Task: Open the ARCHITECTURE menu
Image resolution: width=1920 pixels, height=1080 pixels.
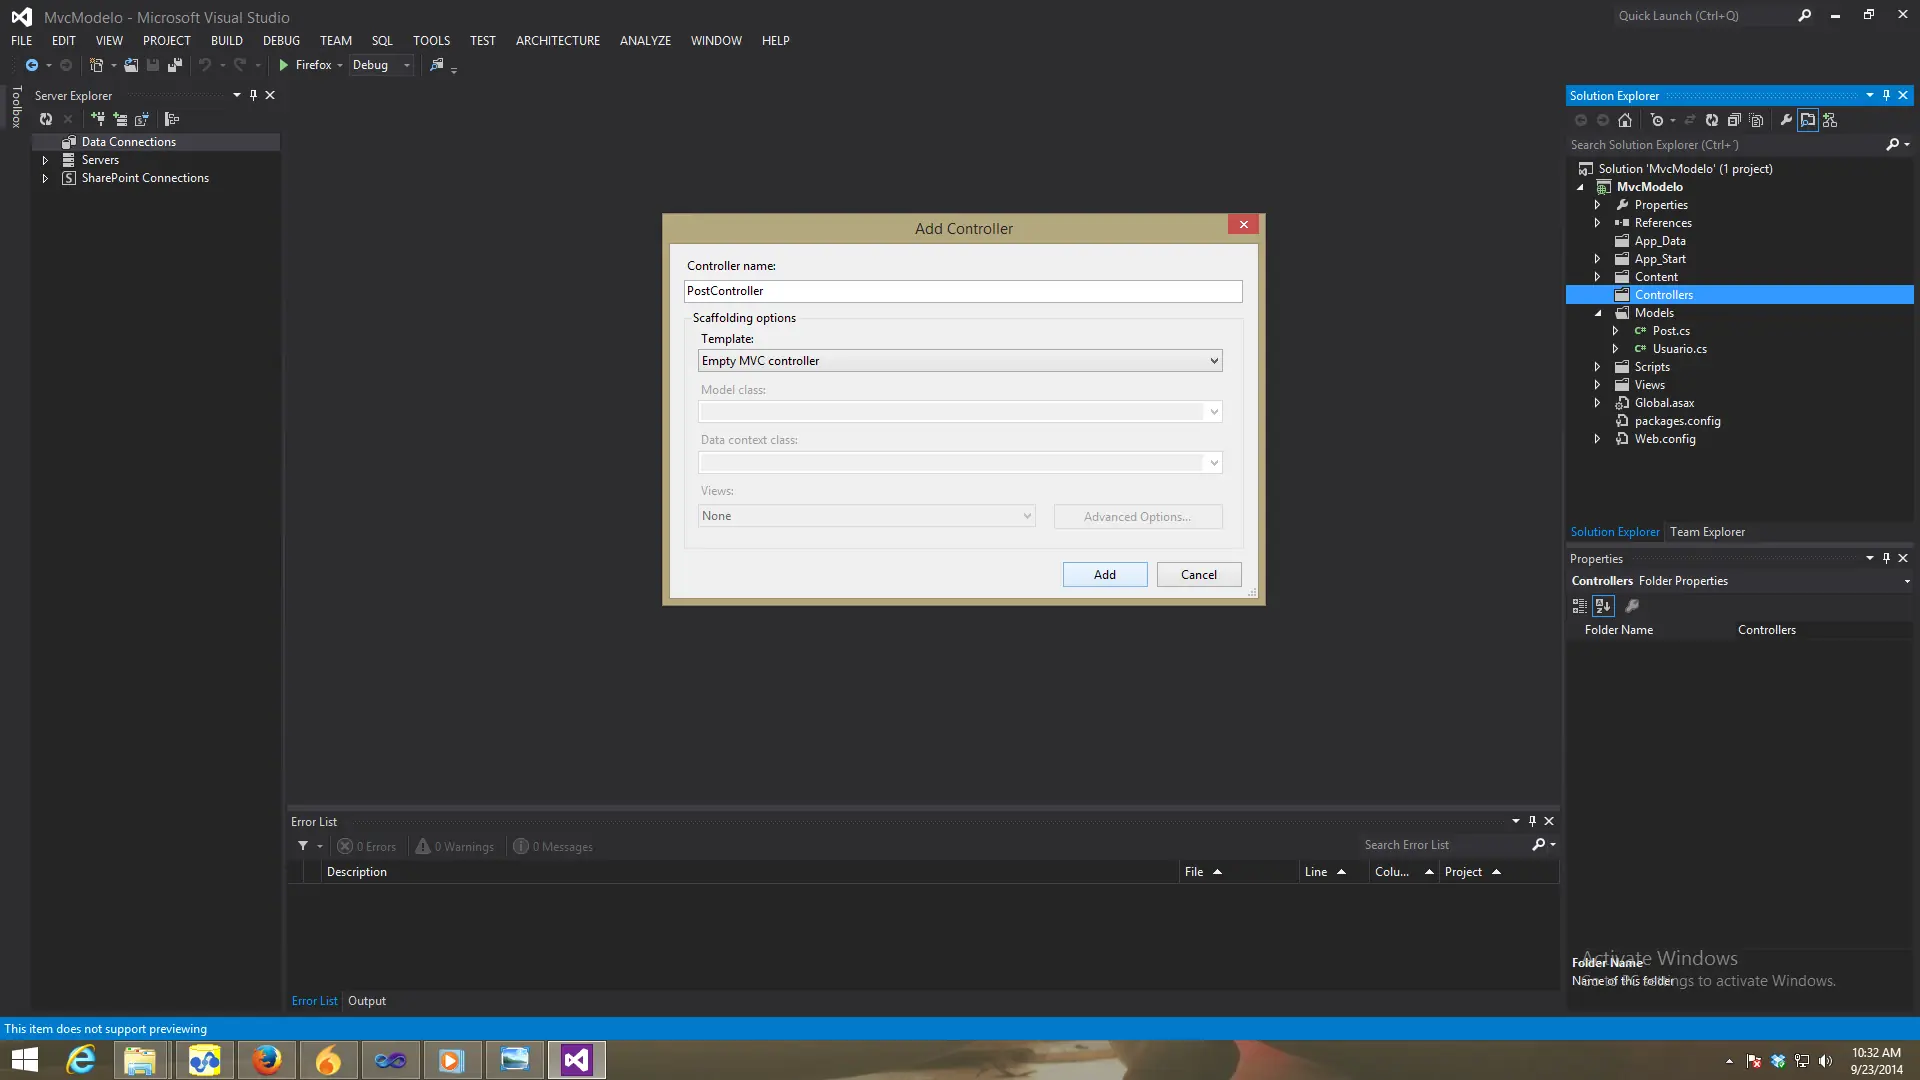Action: coord(558,41)
